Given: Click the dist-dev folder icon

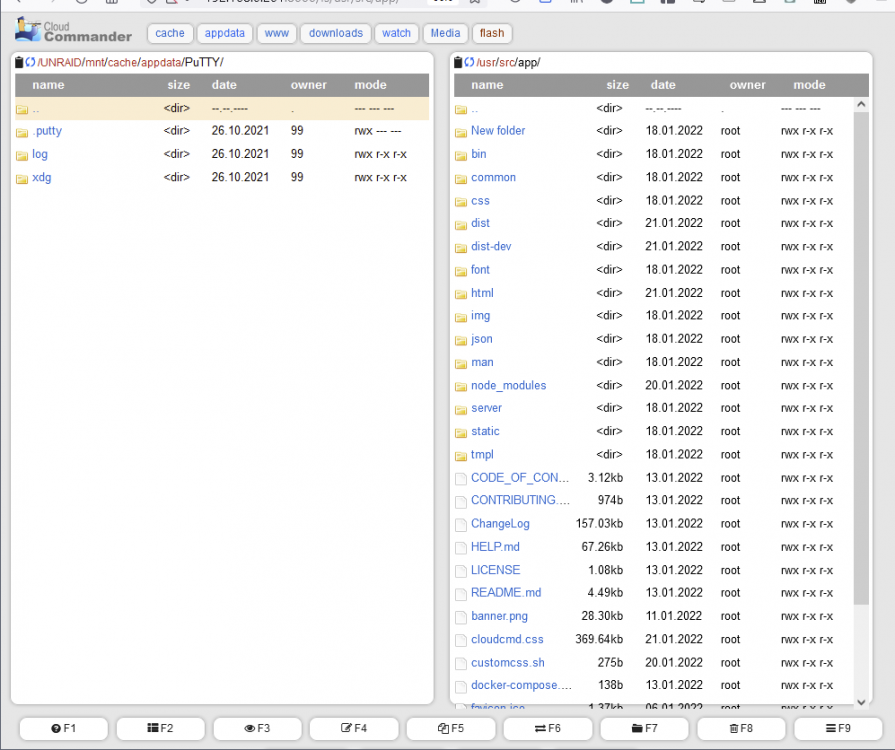Looking at the screenshot, I should 461,248.
